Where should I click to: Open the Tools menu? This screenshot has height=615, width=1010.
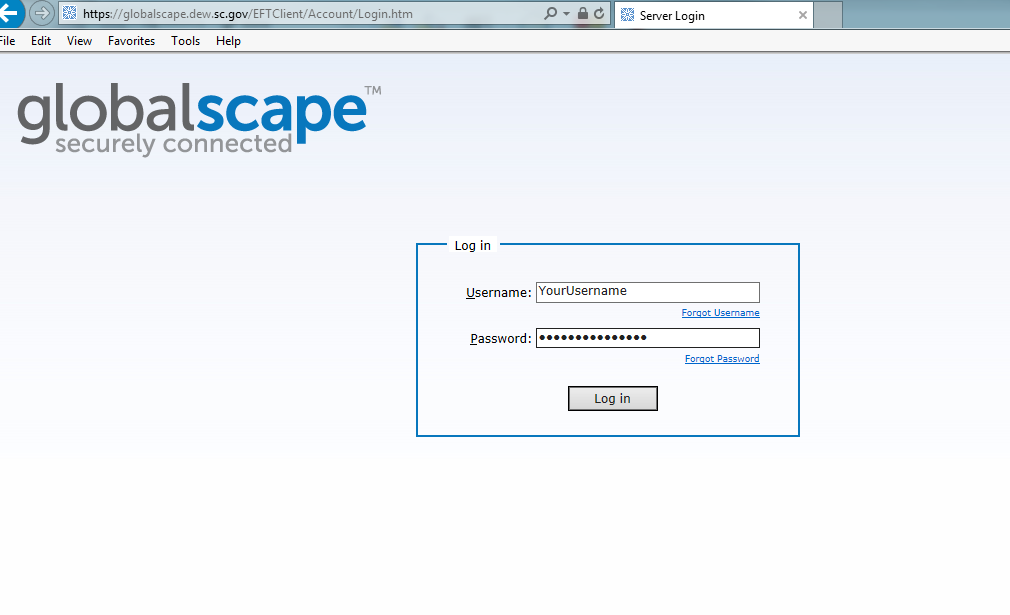[186, 41]
